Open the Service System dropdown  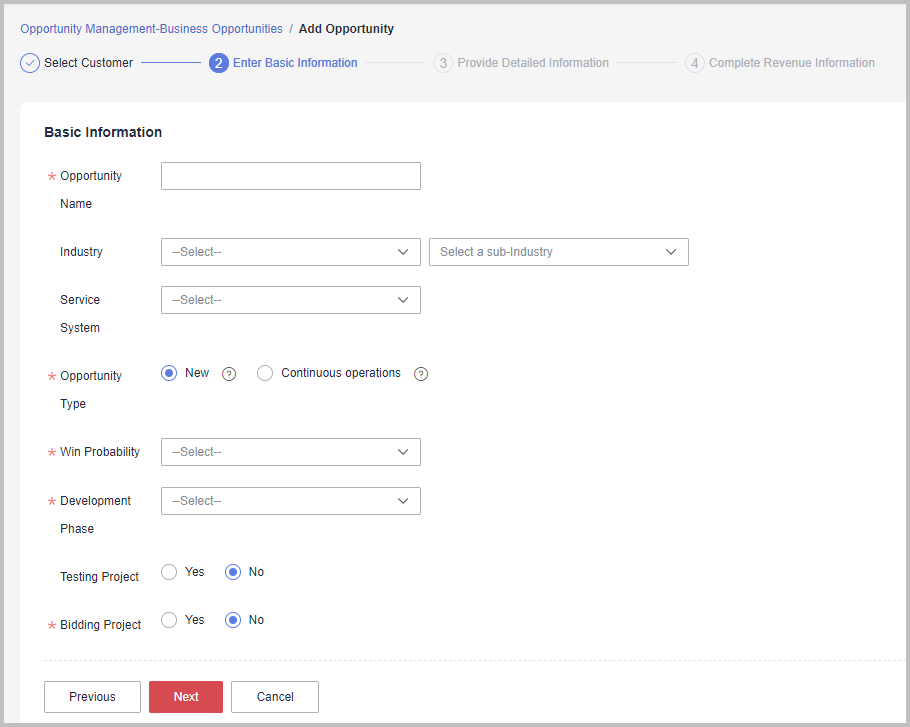(290, 300)
